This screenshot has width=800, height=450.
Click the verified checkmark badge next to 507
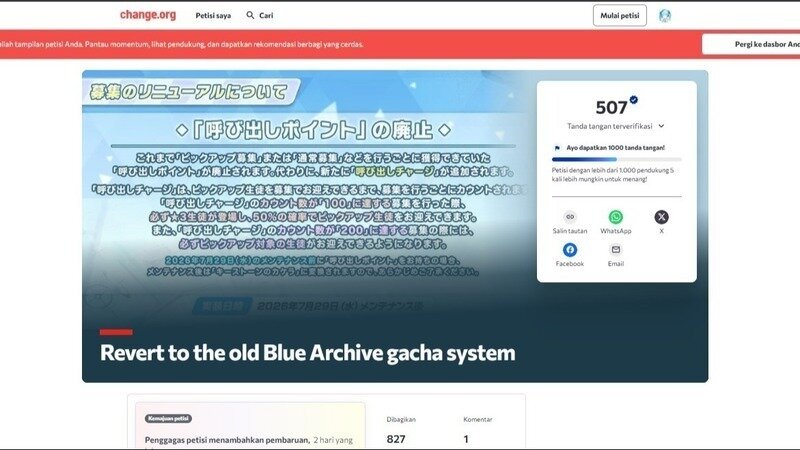[633, 100]
